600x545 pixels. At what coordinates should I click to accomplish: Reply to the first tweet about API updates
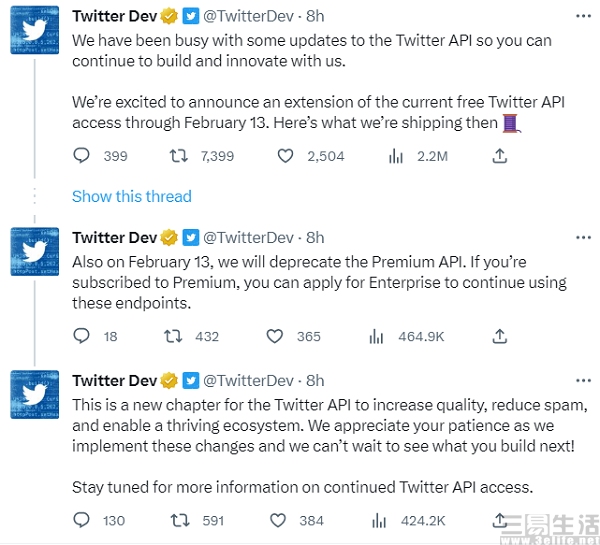tap(82, 156)
